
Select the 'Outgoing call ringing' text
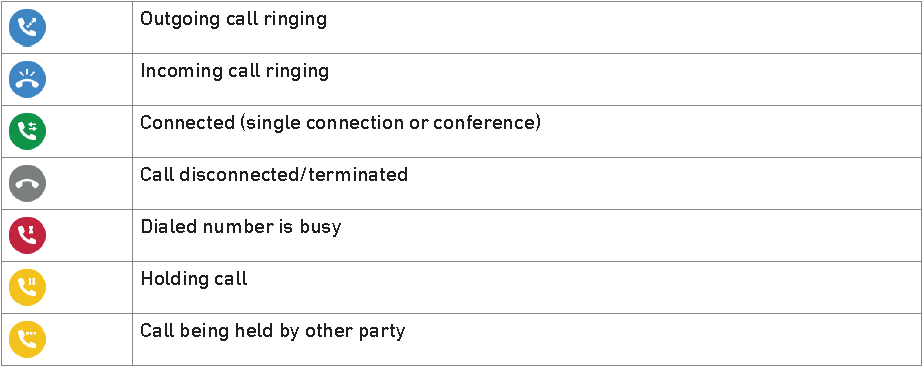click(233, 19)
